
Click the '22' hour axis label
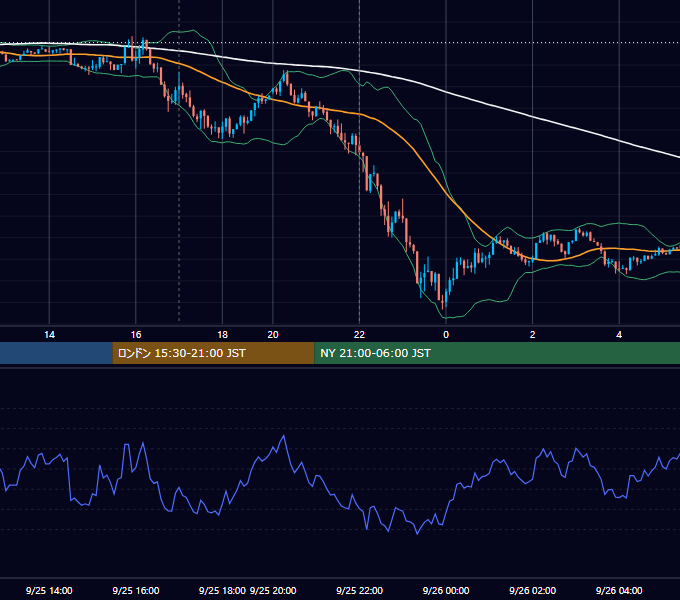tap(359, 335)
